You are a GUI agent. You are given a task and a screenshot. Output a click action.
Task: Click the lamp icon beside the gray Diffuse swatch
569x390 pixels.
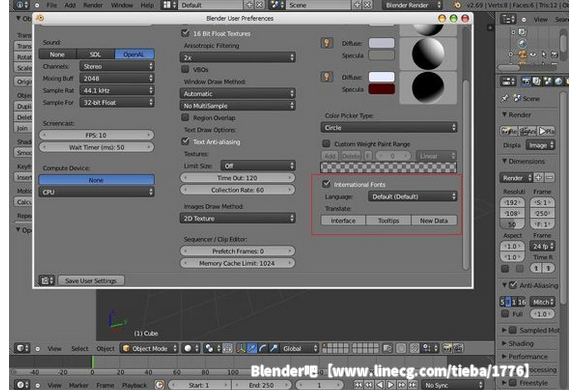pos(327,43)
